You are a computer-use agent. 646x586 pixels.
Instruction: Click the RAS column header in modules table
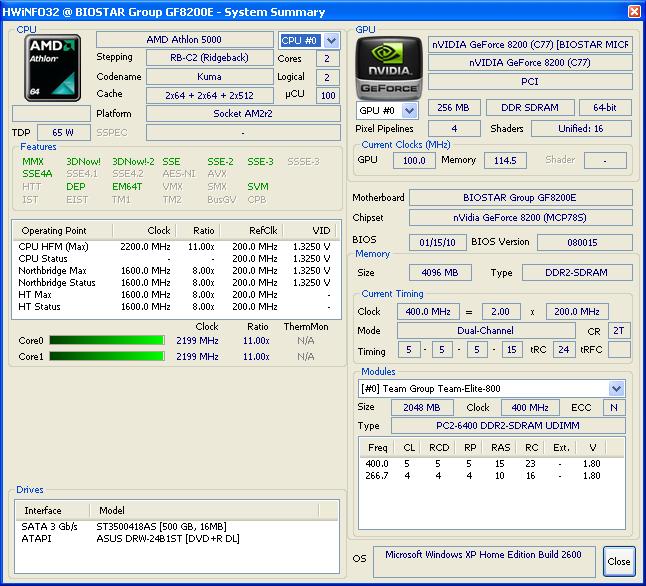500,448
